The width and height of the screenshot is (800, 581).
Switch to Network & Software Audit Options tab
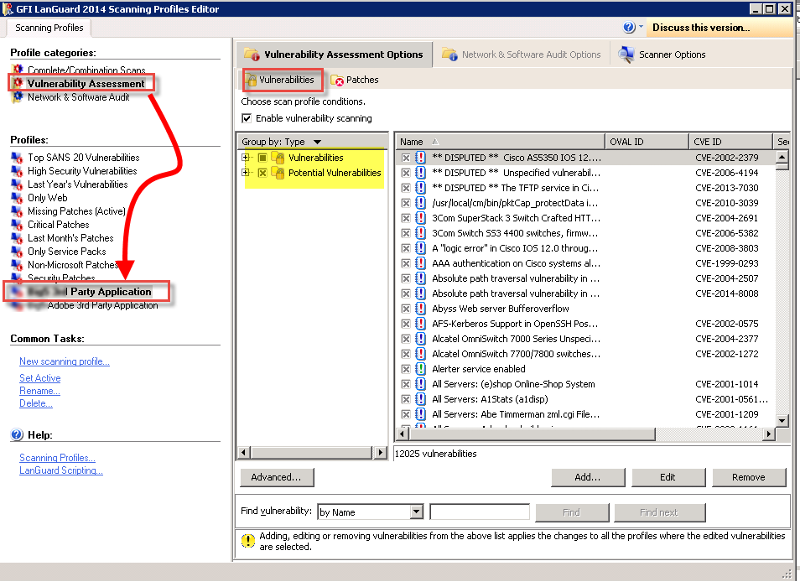(521, 54)
